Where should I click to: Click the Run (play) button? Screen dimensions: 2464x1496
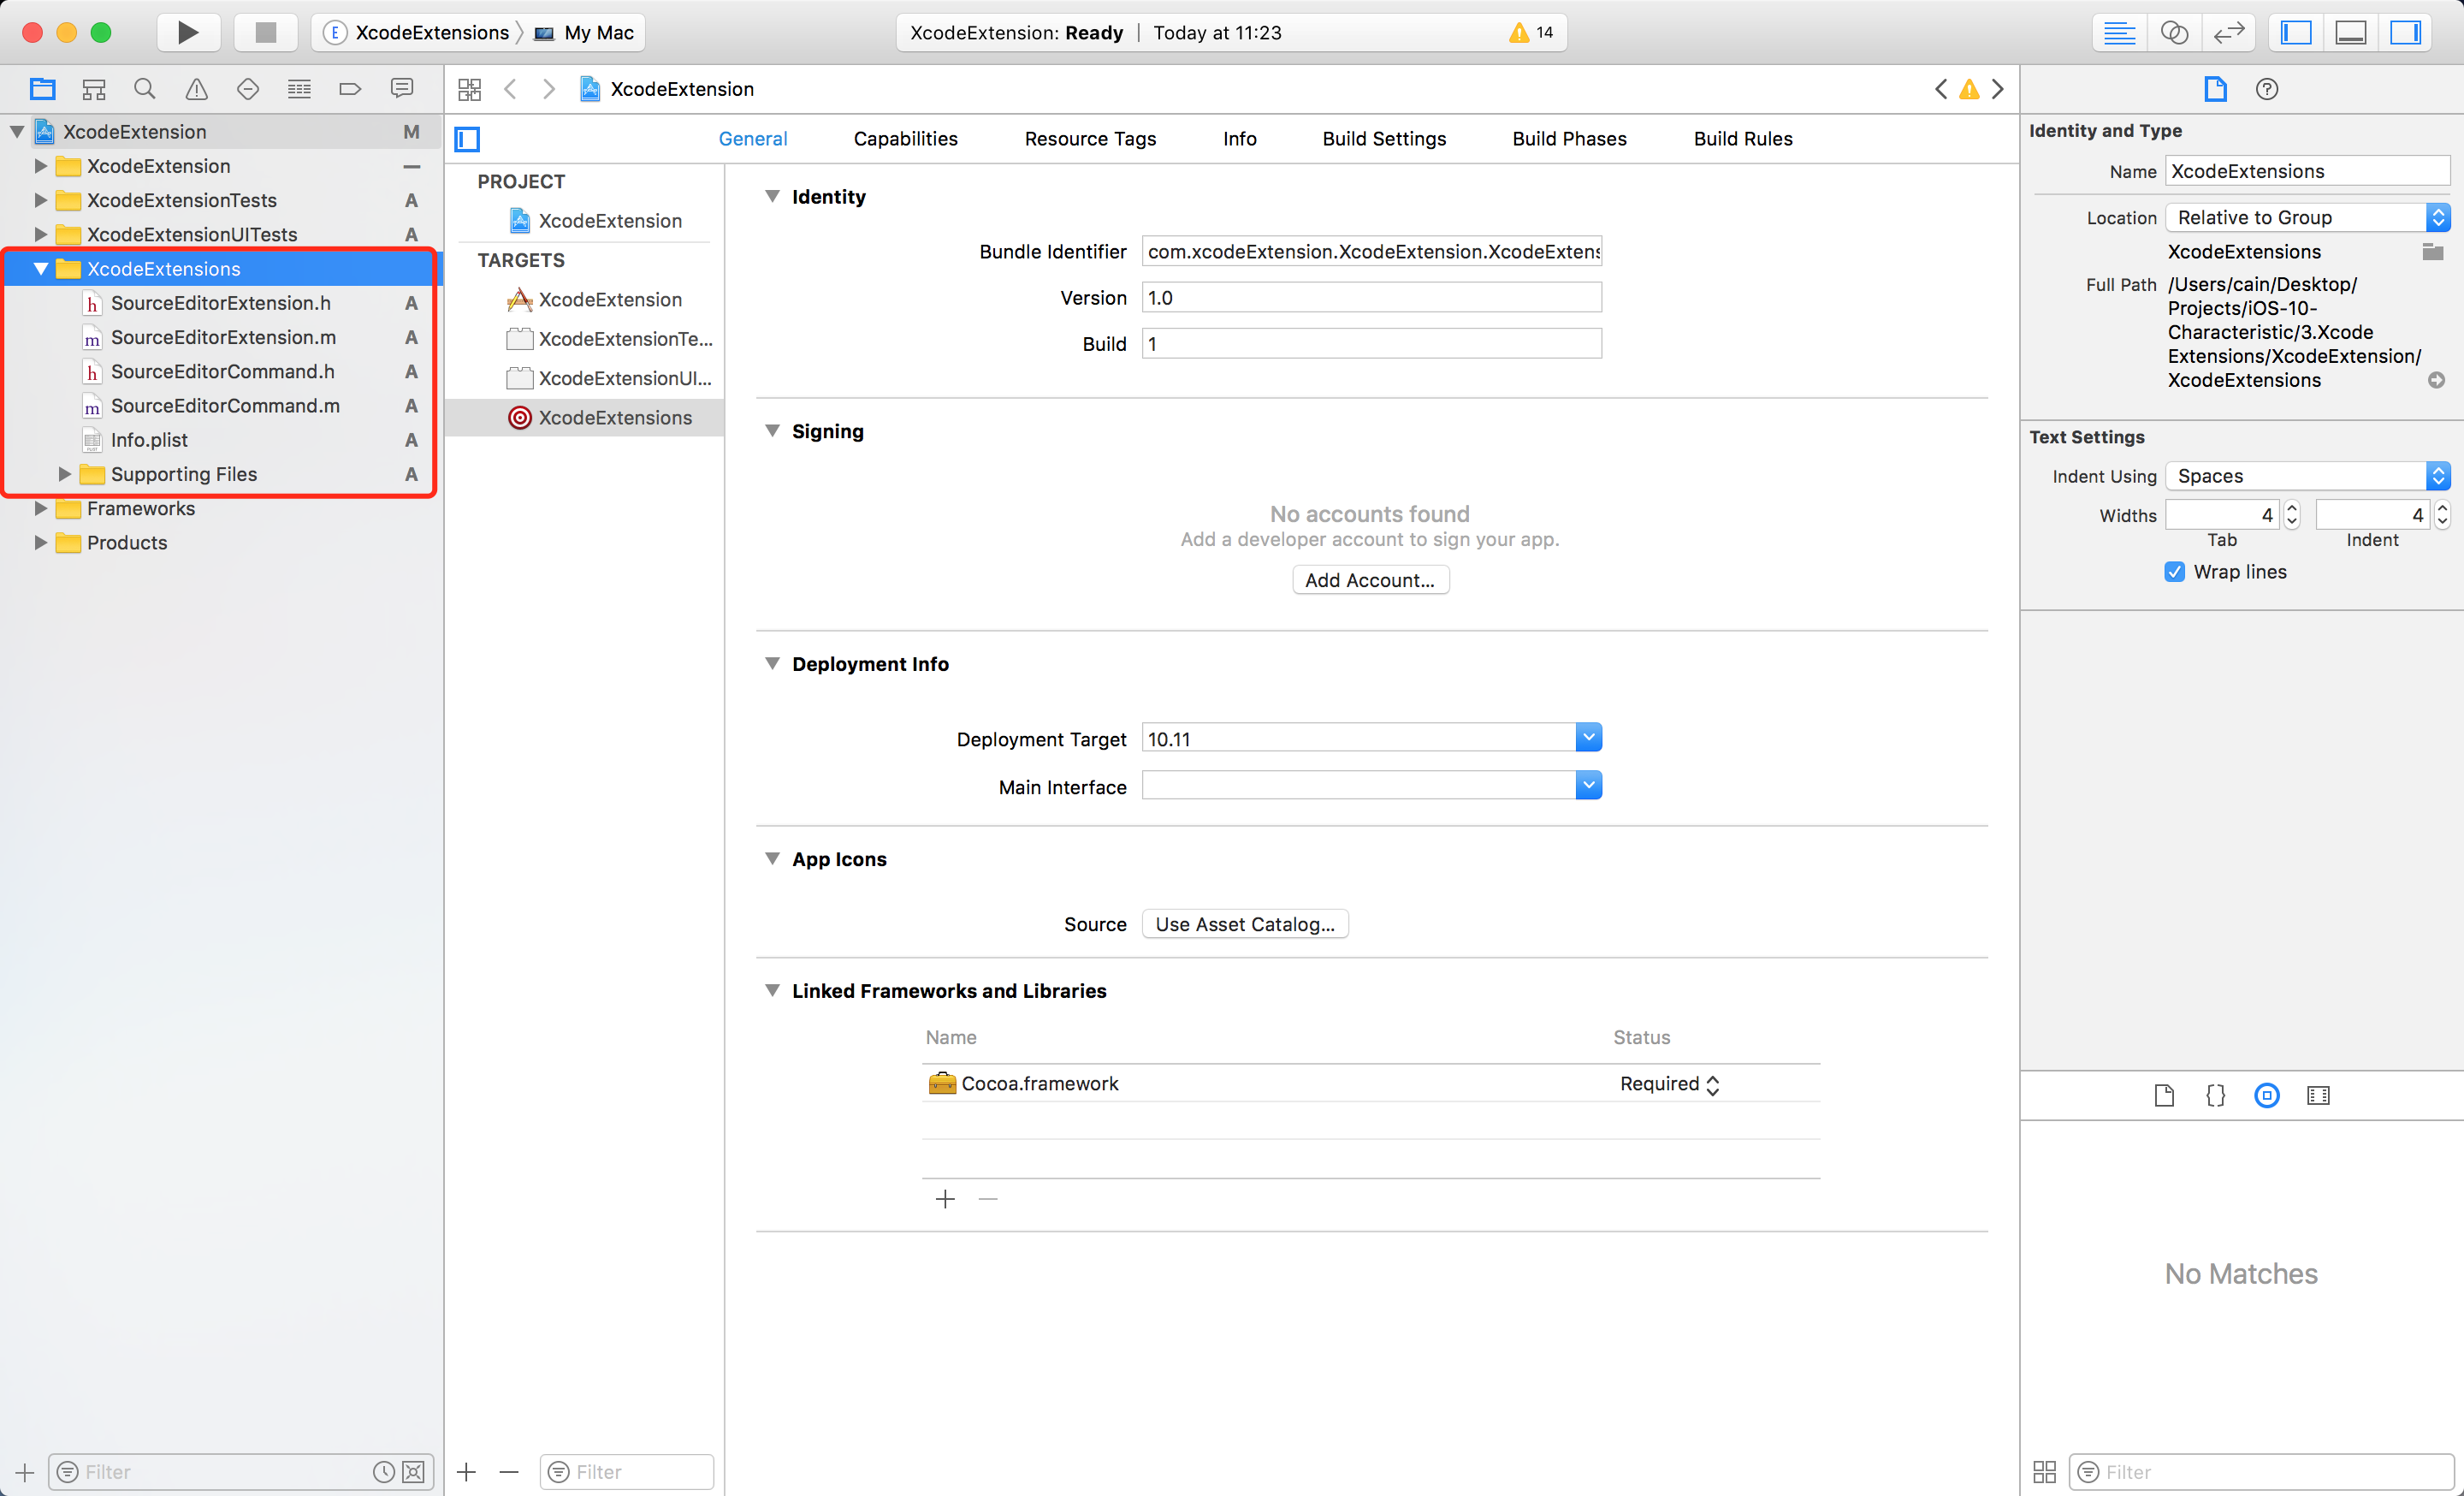[x=188, y=32]
